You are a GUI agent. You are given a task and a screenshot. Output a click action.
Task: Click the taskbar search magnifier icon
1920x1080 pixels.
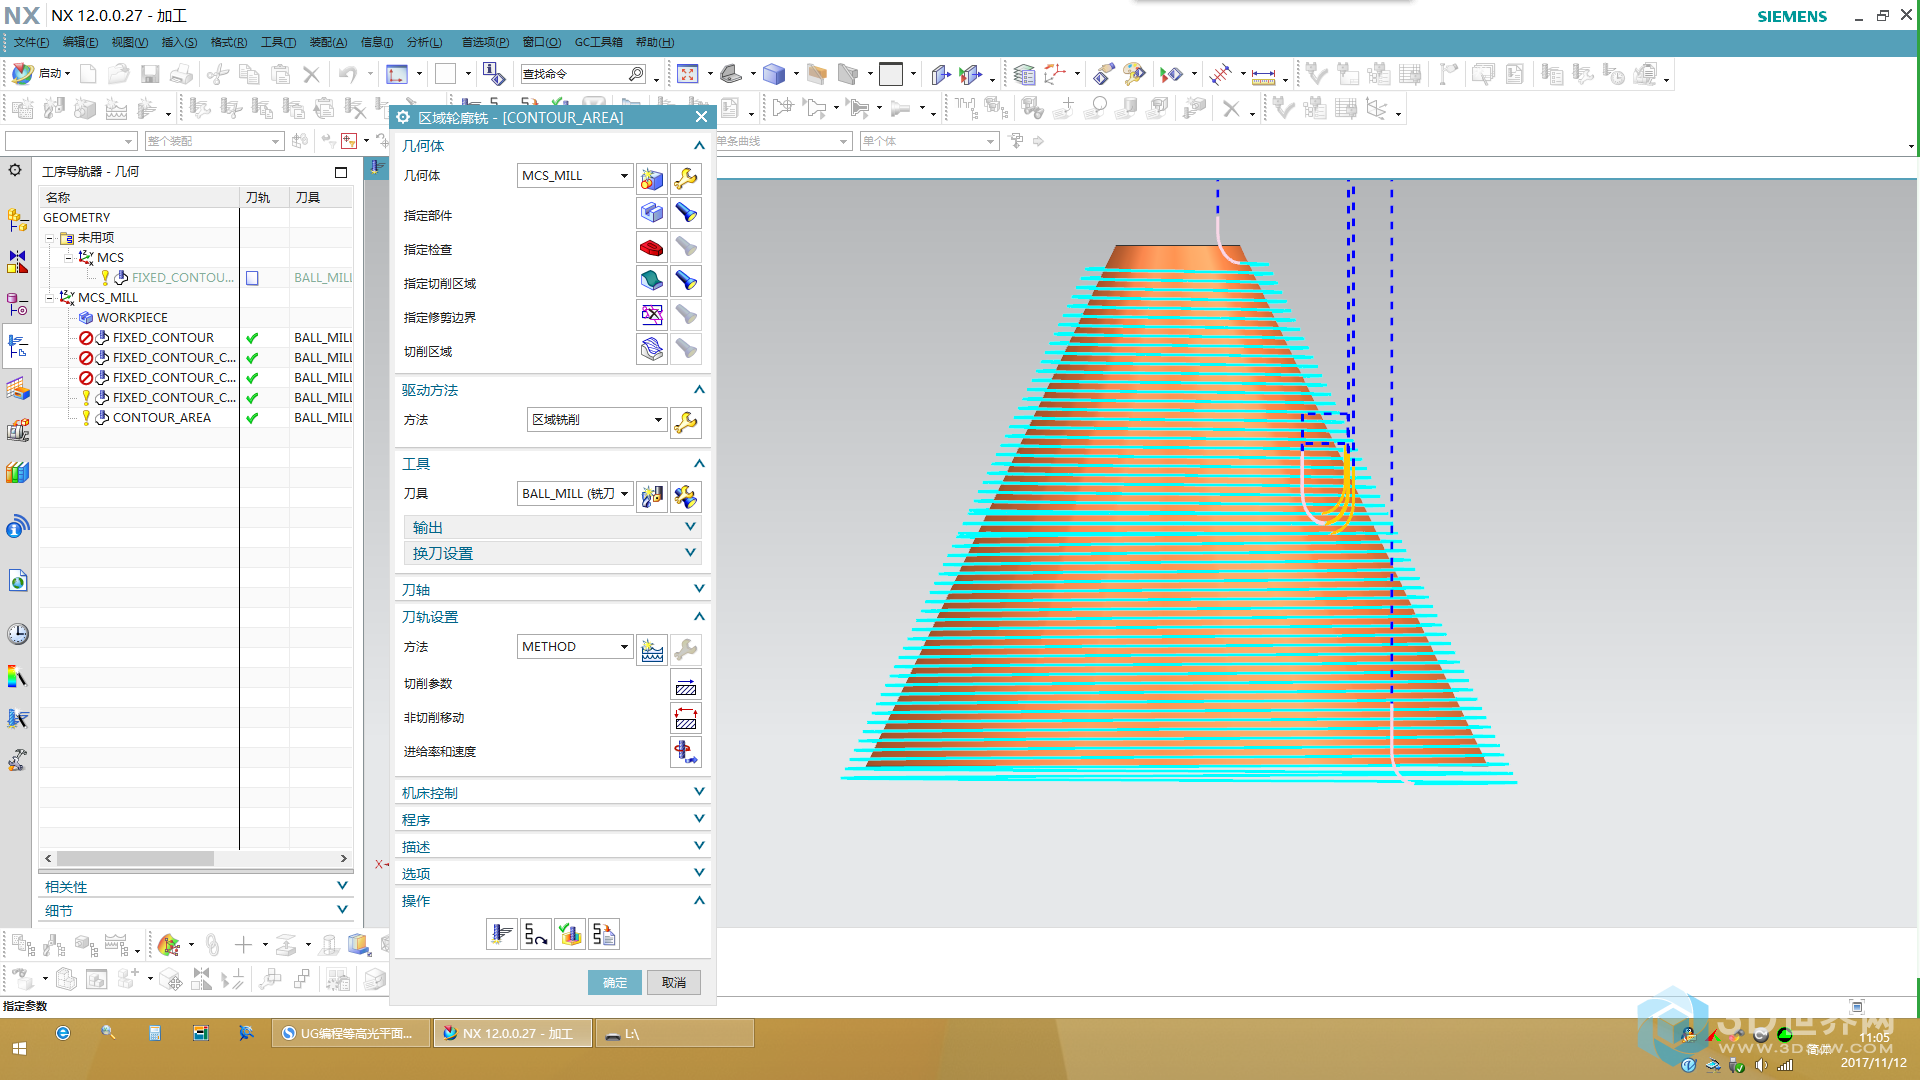tap(108, 1033)
